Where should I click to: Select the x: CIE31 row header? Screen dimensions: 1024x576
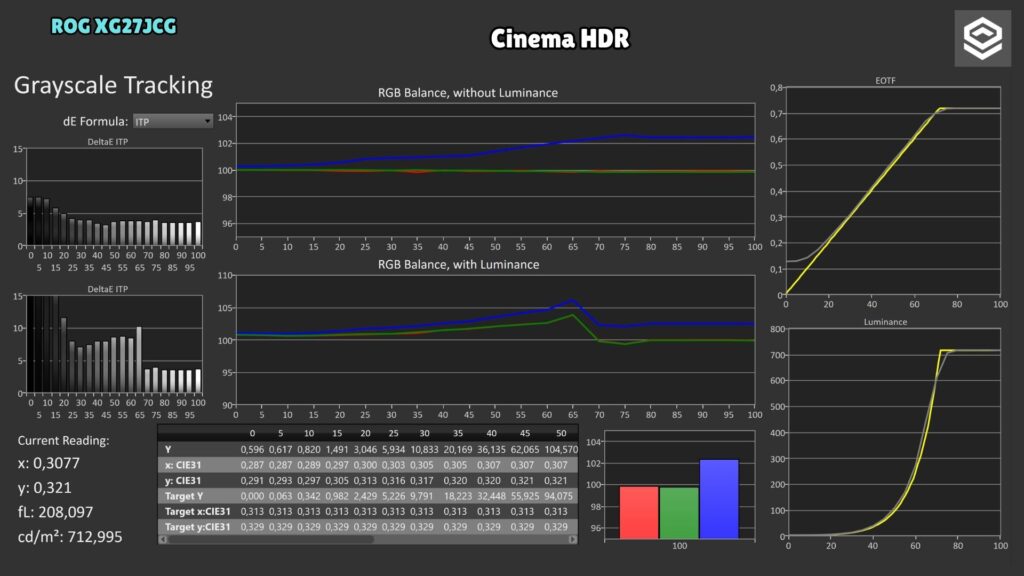[183, 465]
